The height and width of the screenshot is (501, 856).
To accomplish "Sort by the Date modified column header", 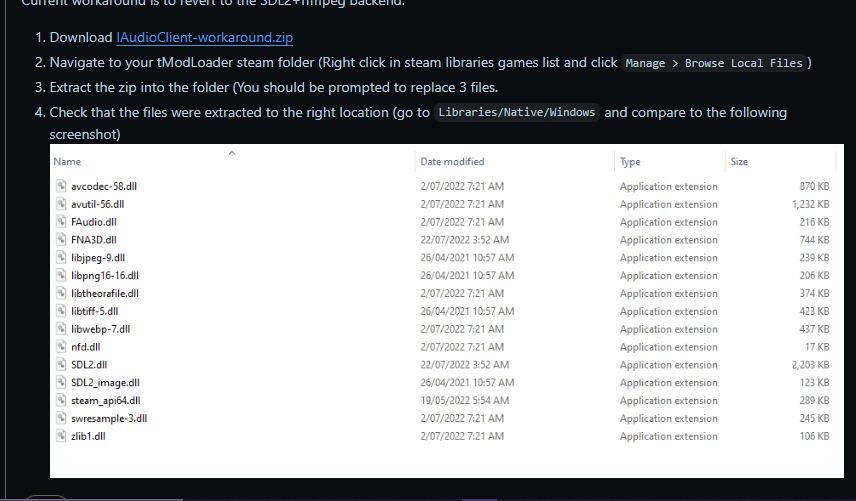I will [452, 161].
